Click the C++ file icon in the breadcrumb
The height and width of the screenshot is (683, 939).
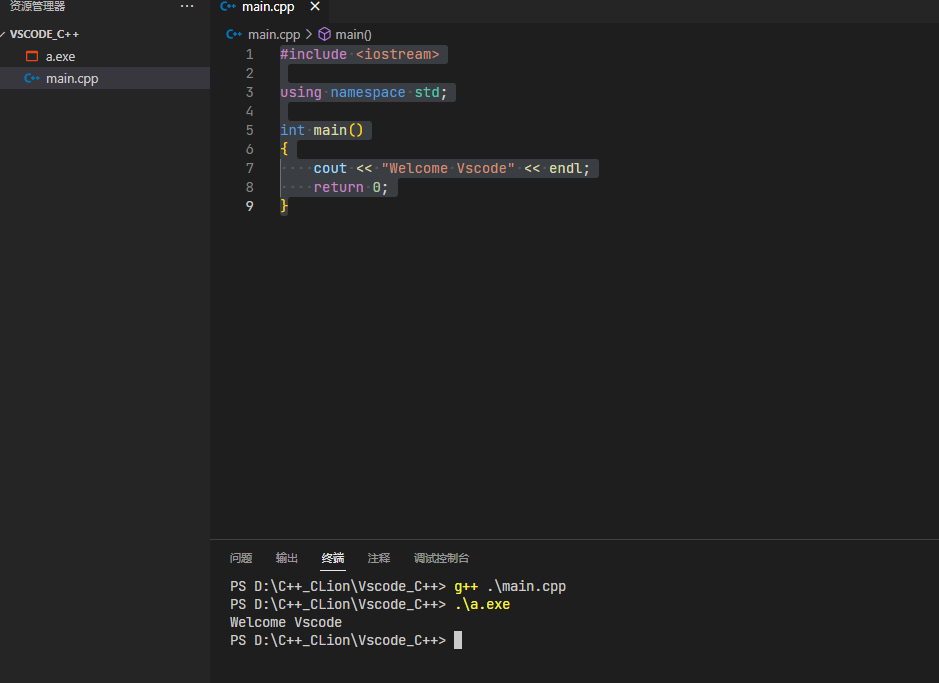(x=235, y=34)
